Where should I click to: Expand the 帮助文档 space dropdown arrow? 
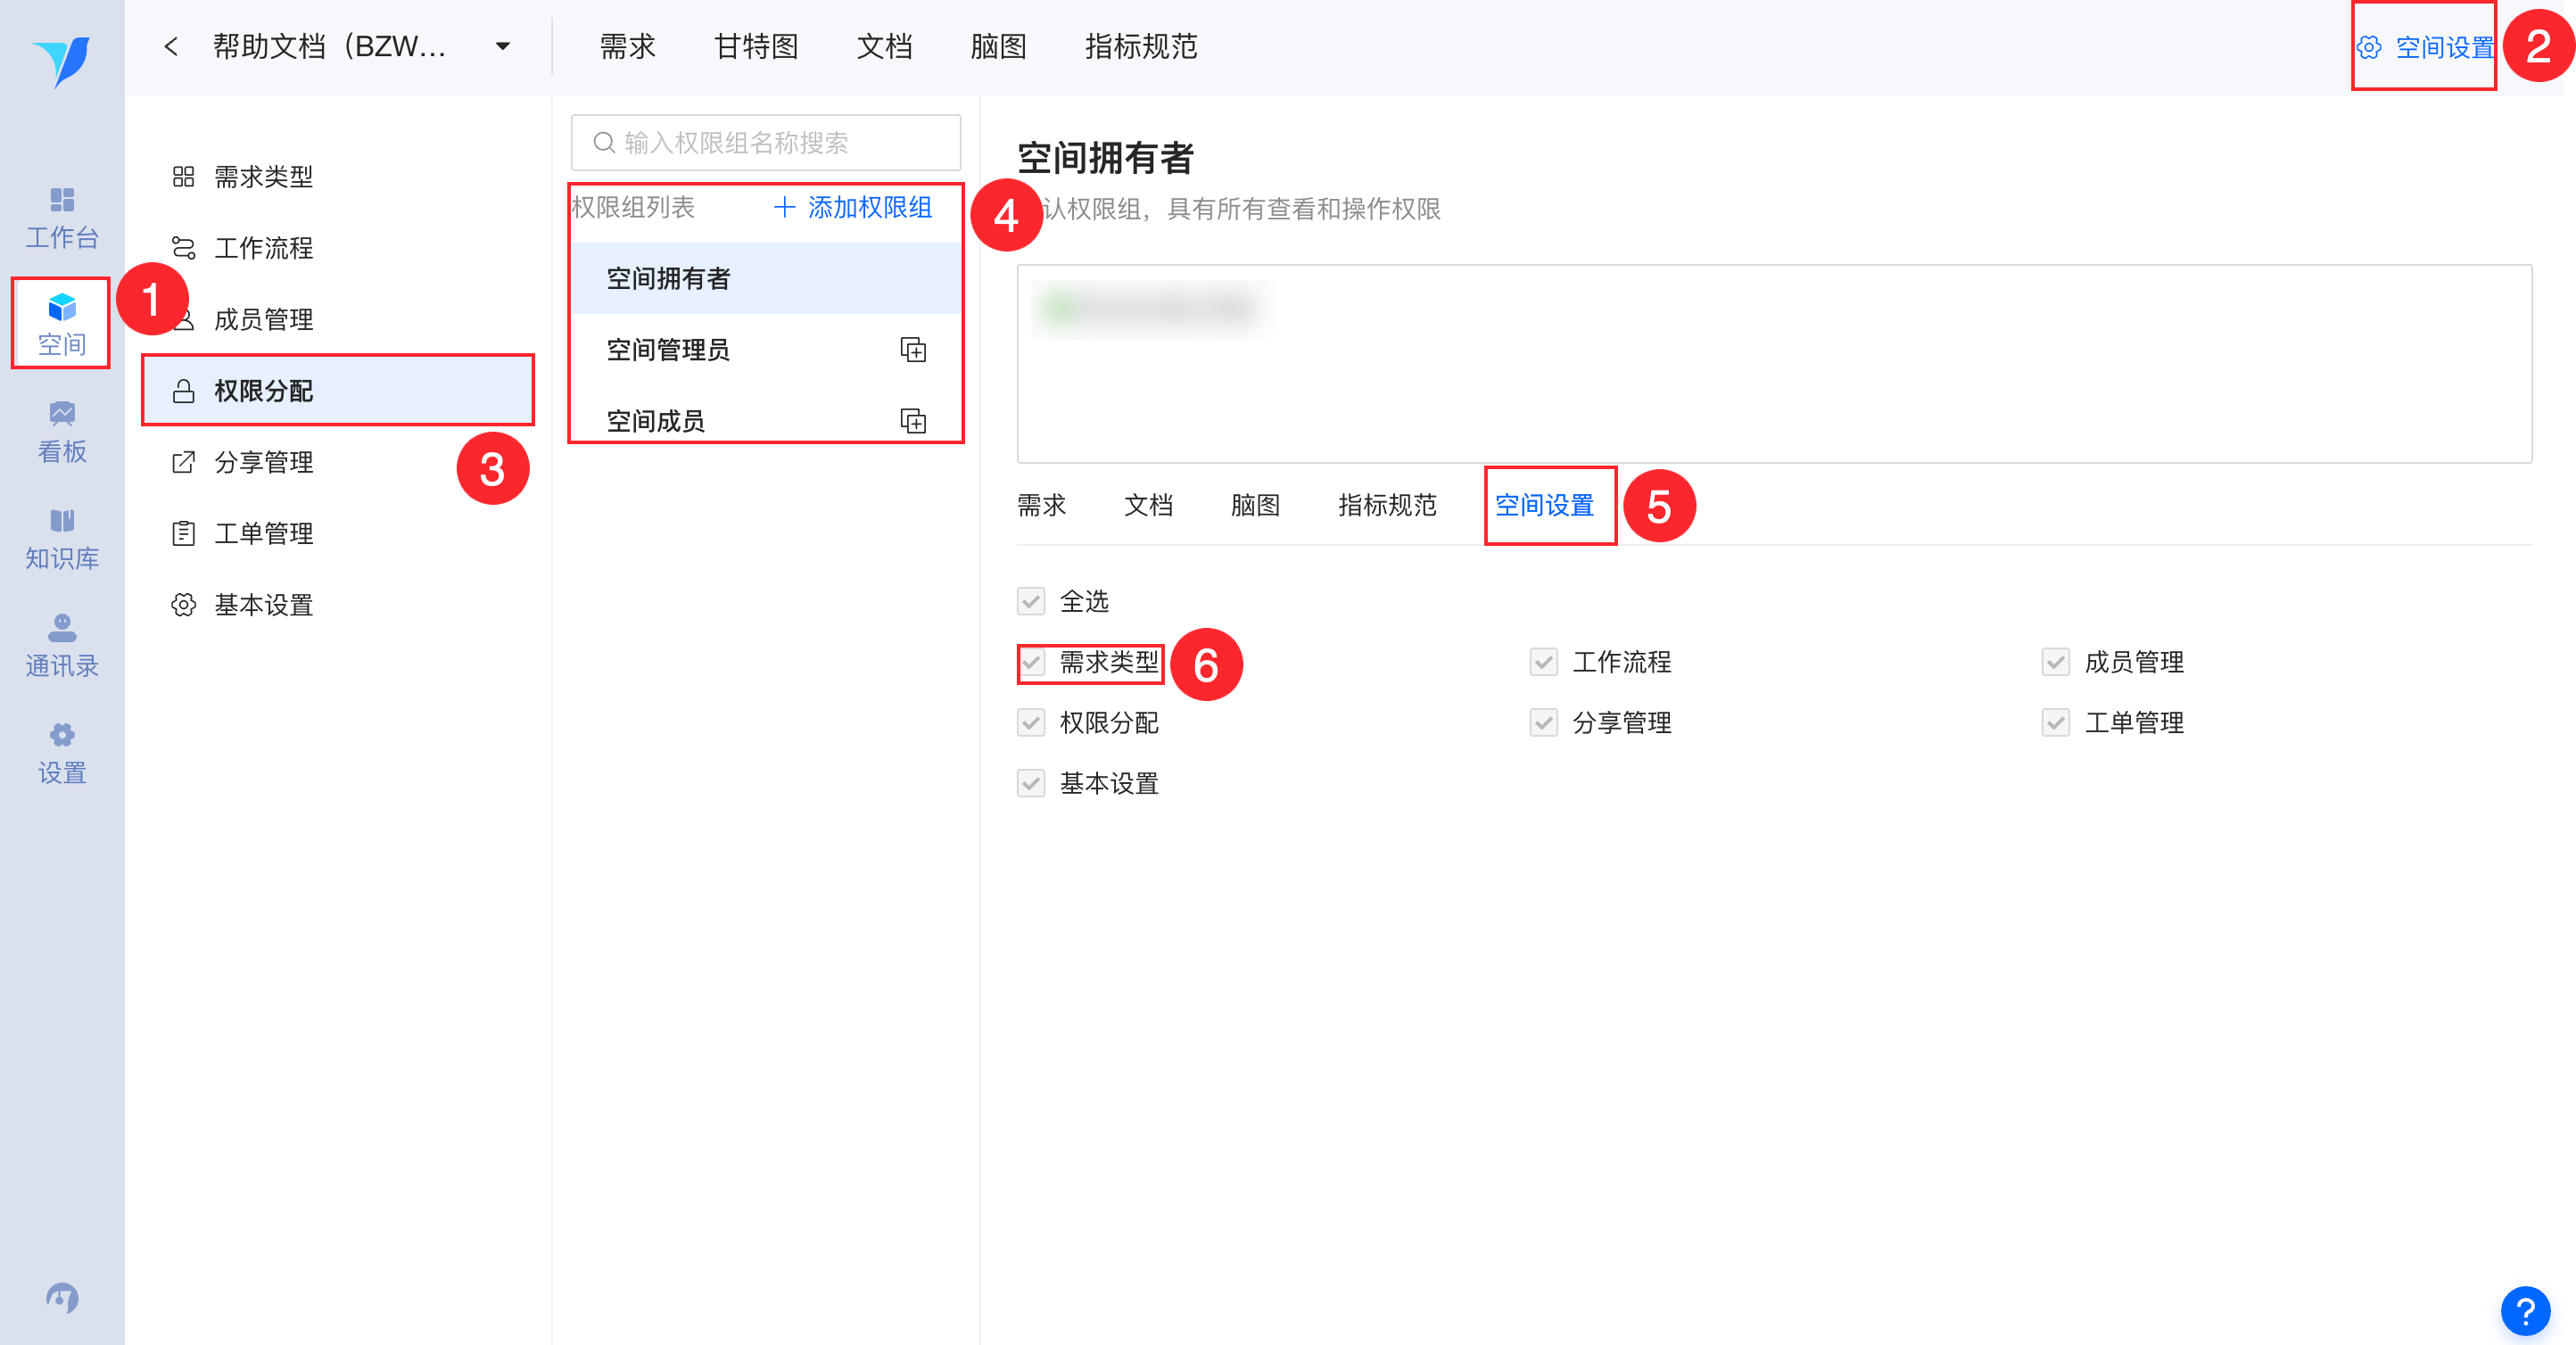[503, 47]
